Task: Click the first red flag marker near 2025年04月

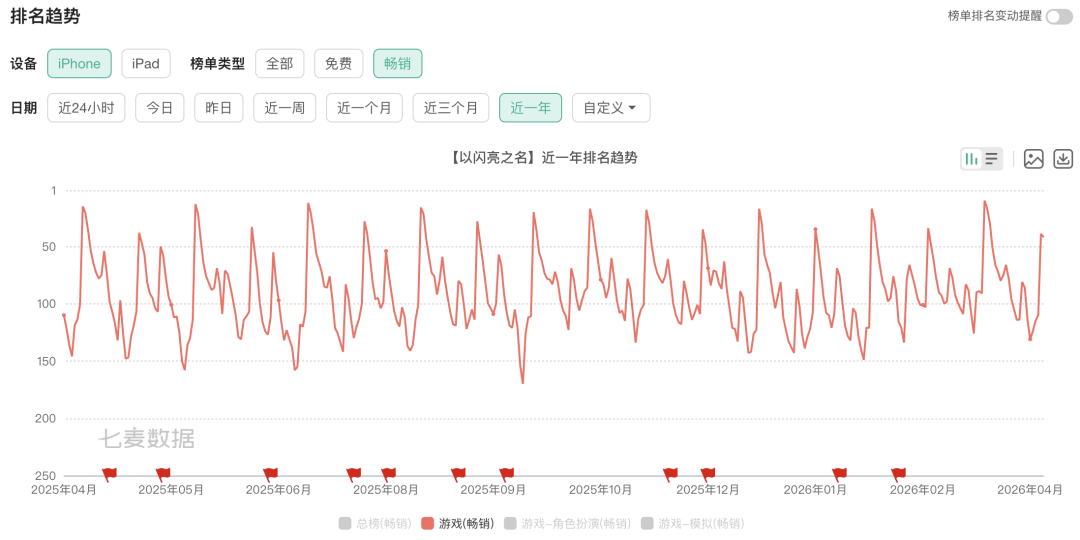Action: [x=109, y=473]
